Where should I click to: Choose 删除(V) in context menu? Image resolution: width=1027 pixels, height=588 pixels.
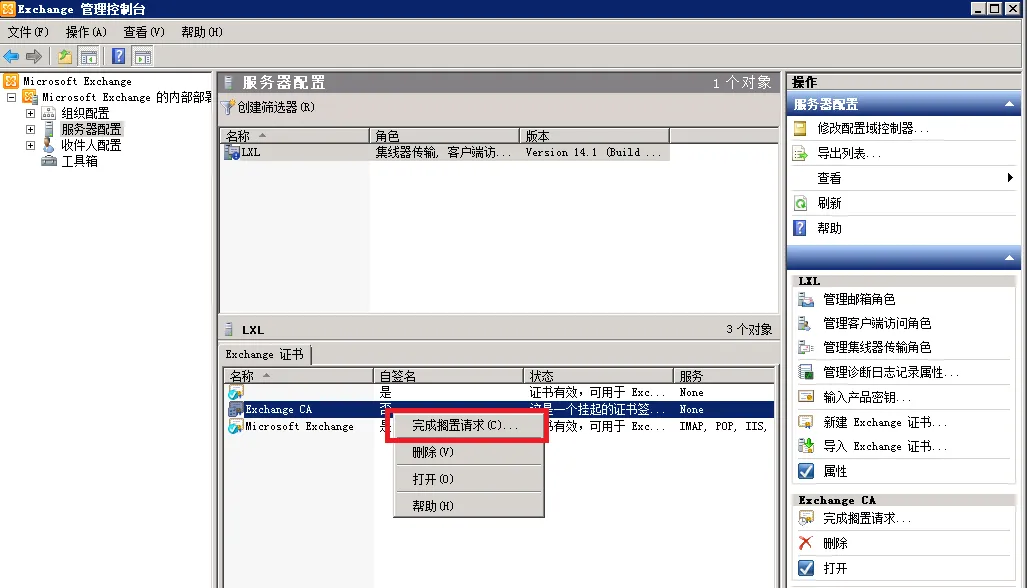click(x=468, y=452)
